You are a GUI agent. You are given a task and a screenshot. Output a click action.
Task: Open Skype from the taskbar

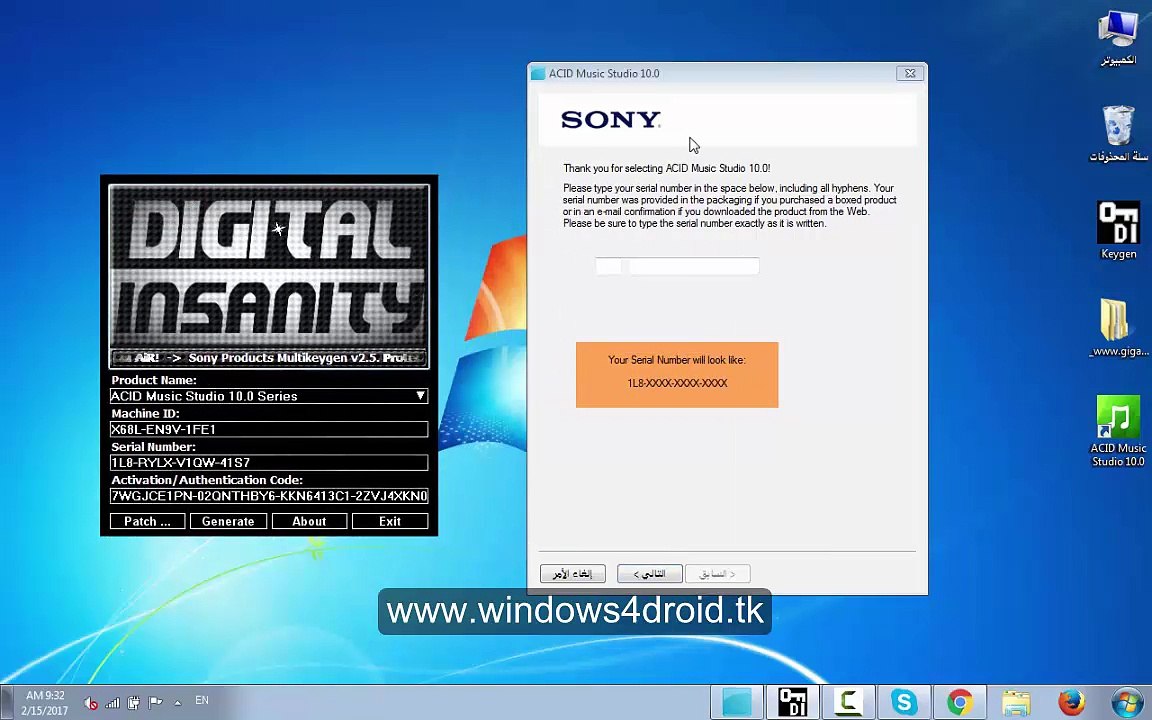[x=904, y=702]
